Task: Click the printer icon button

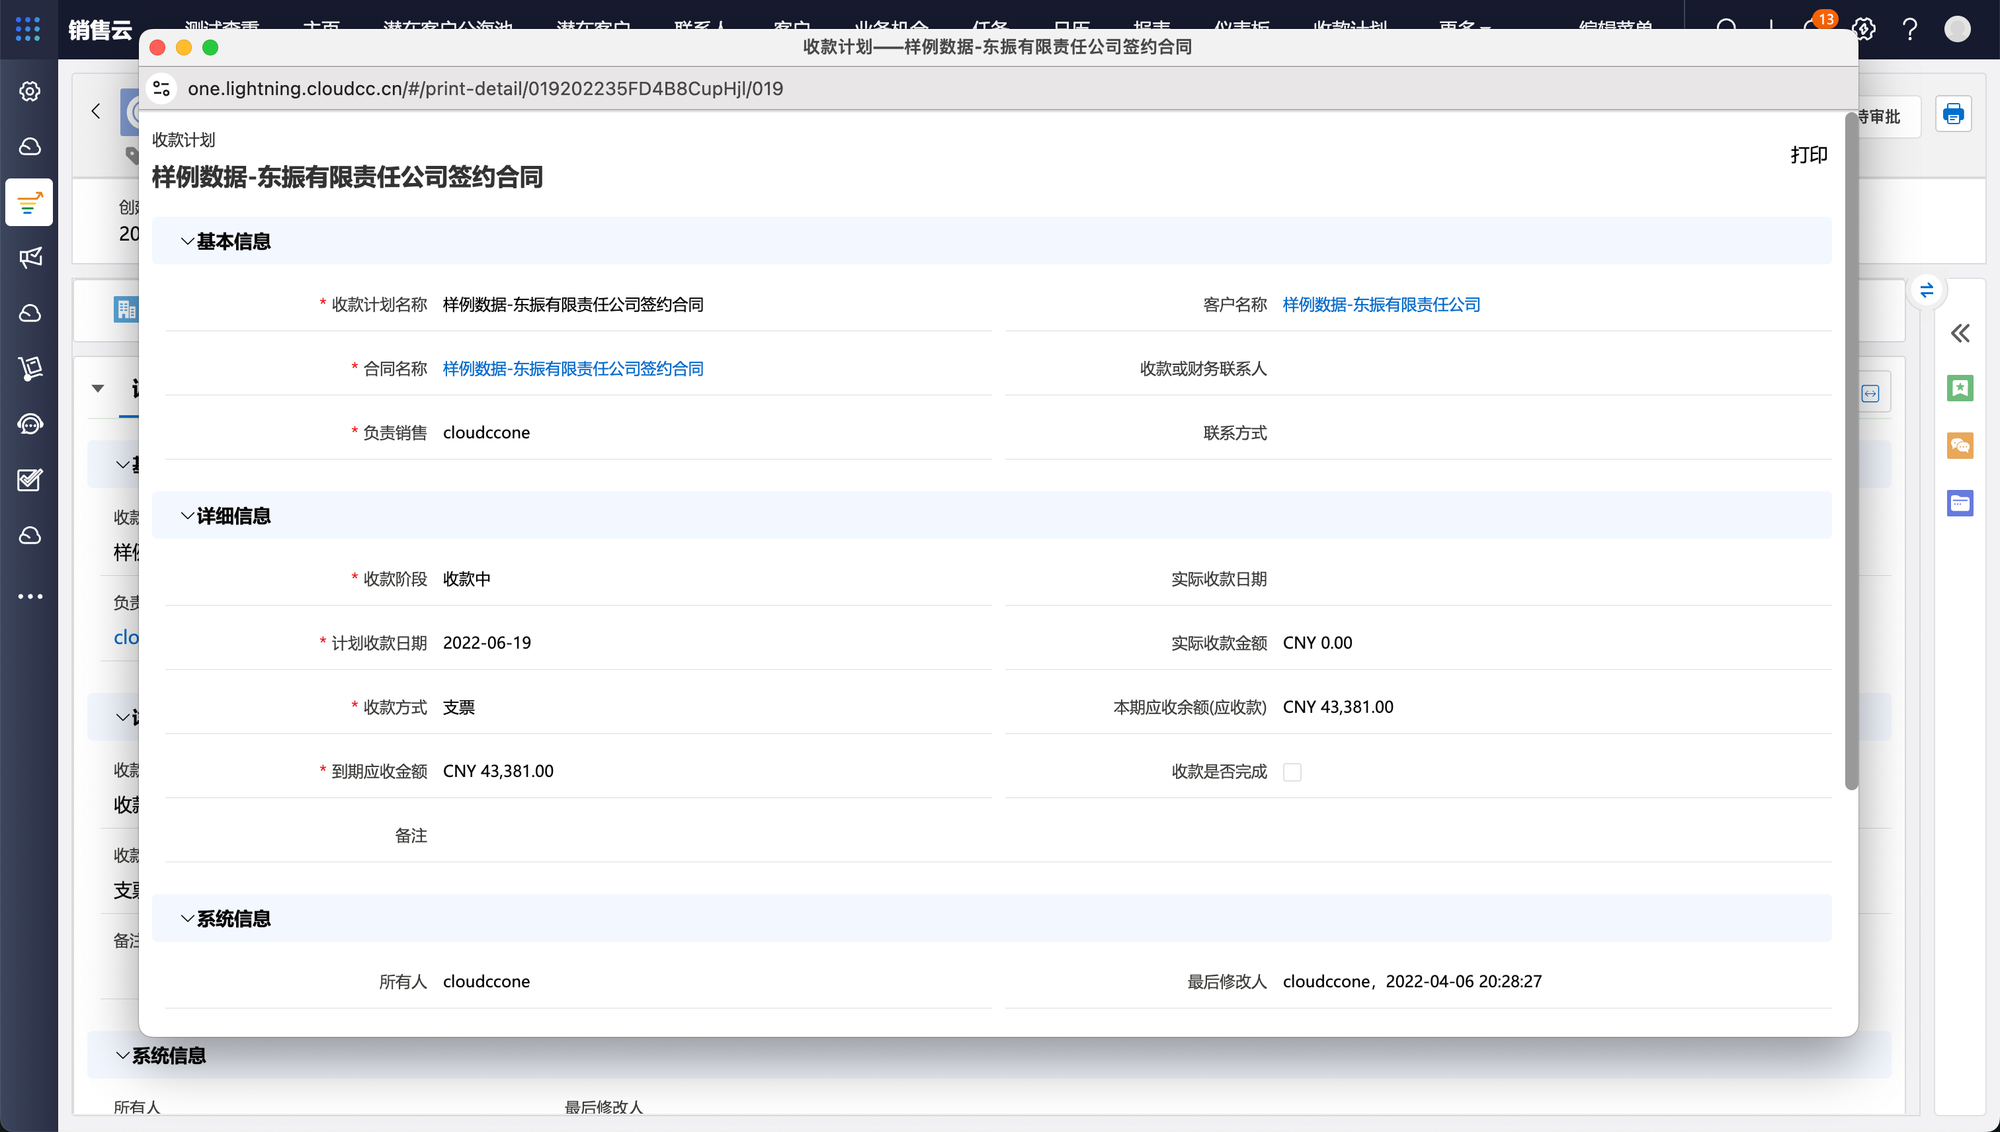Action: (x=1953, y=115)
